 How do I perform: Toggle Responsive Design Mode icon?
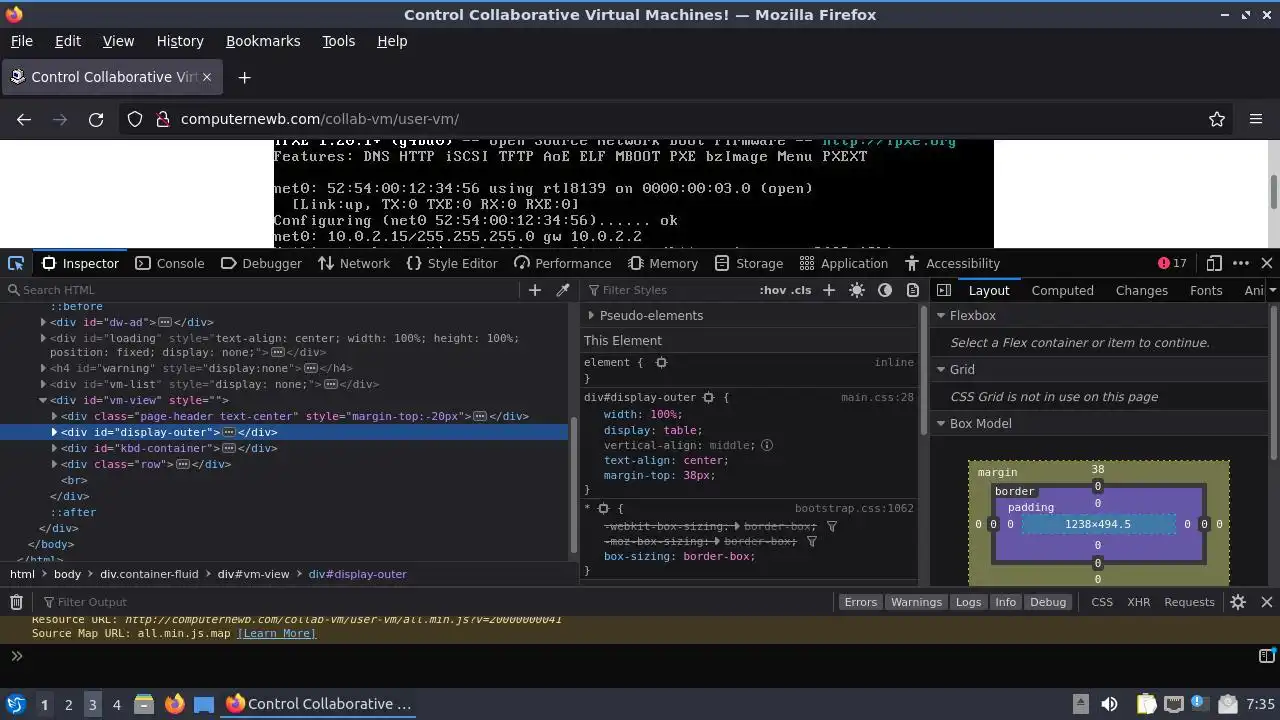click(1214, 263)
